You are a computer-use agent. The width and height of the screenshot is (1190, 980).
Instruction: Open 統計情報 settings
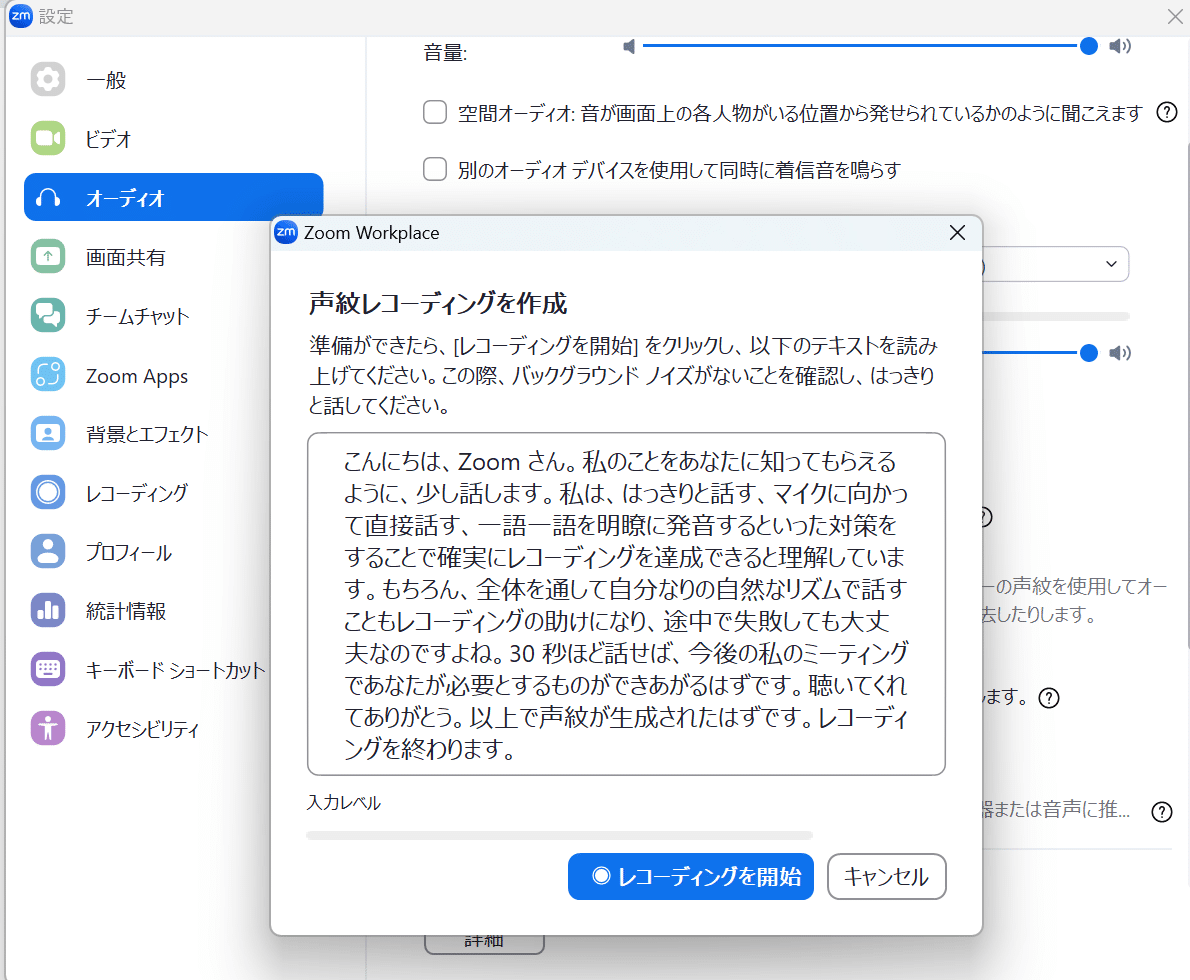tap(148, 610)
